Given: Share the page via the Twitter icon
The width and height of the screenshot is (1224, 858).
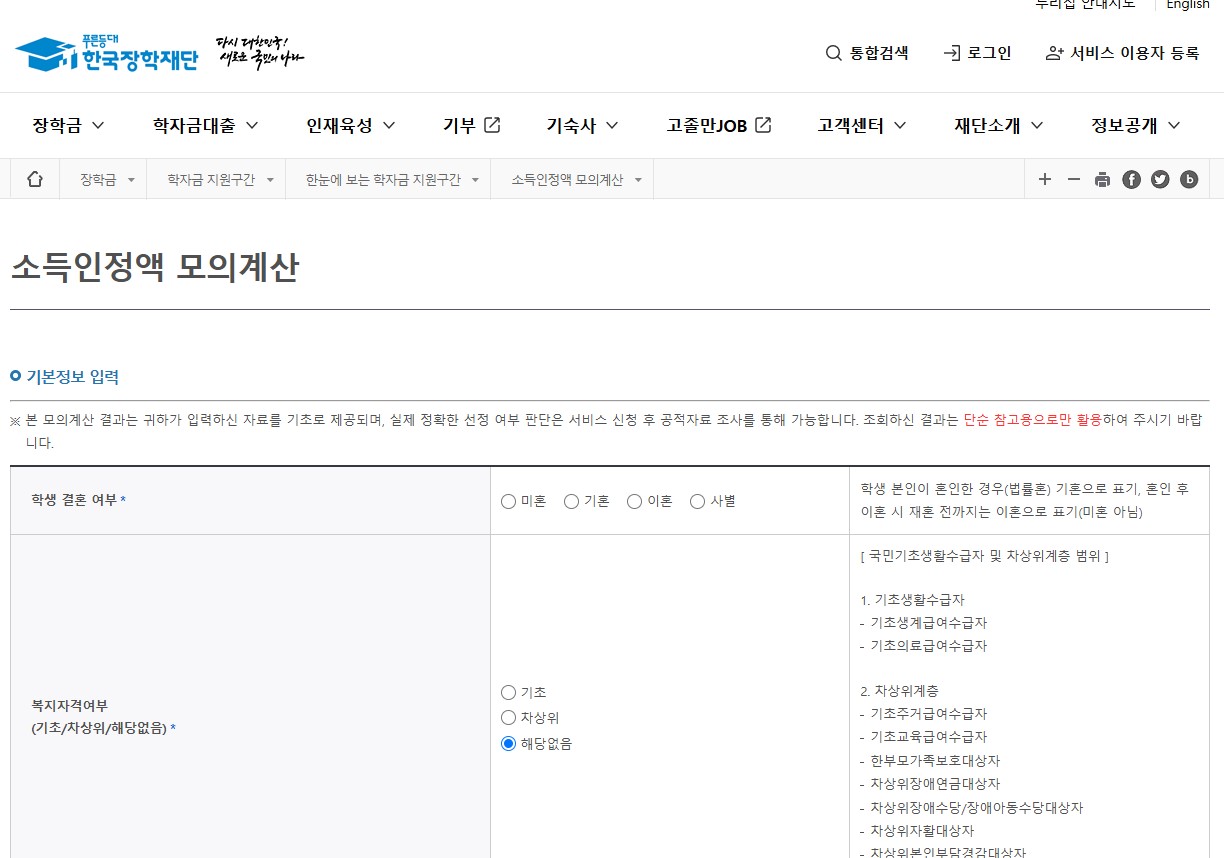Looking at the screenshot, I should pos(1160,180).
